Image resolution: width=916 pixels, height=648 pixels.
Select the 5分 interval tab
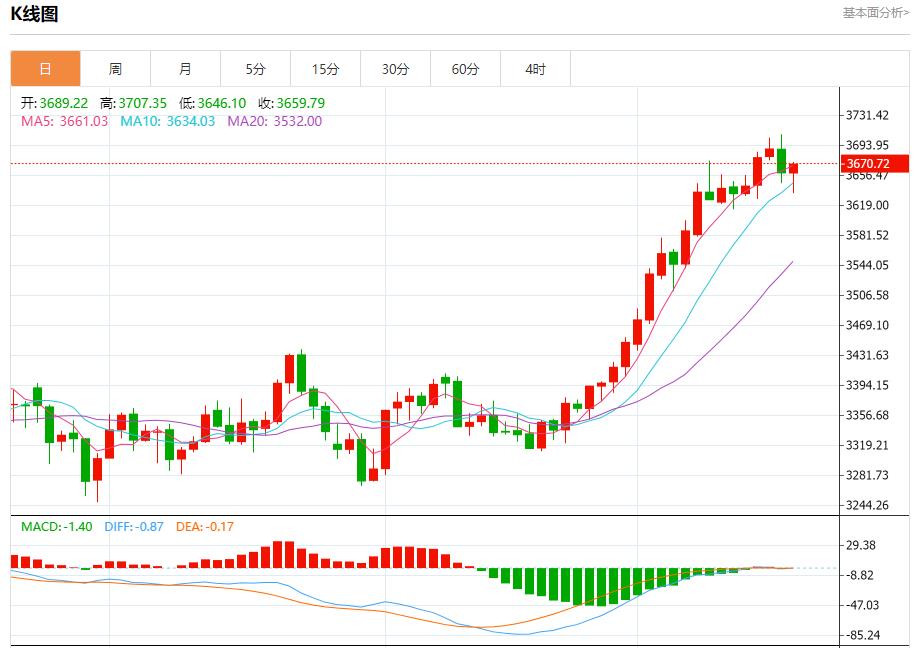click(x=255, y=69)
